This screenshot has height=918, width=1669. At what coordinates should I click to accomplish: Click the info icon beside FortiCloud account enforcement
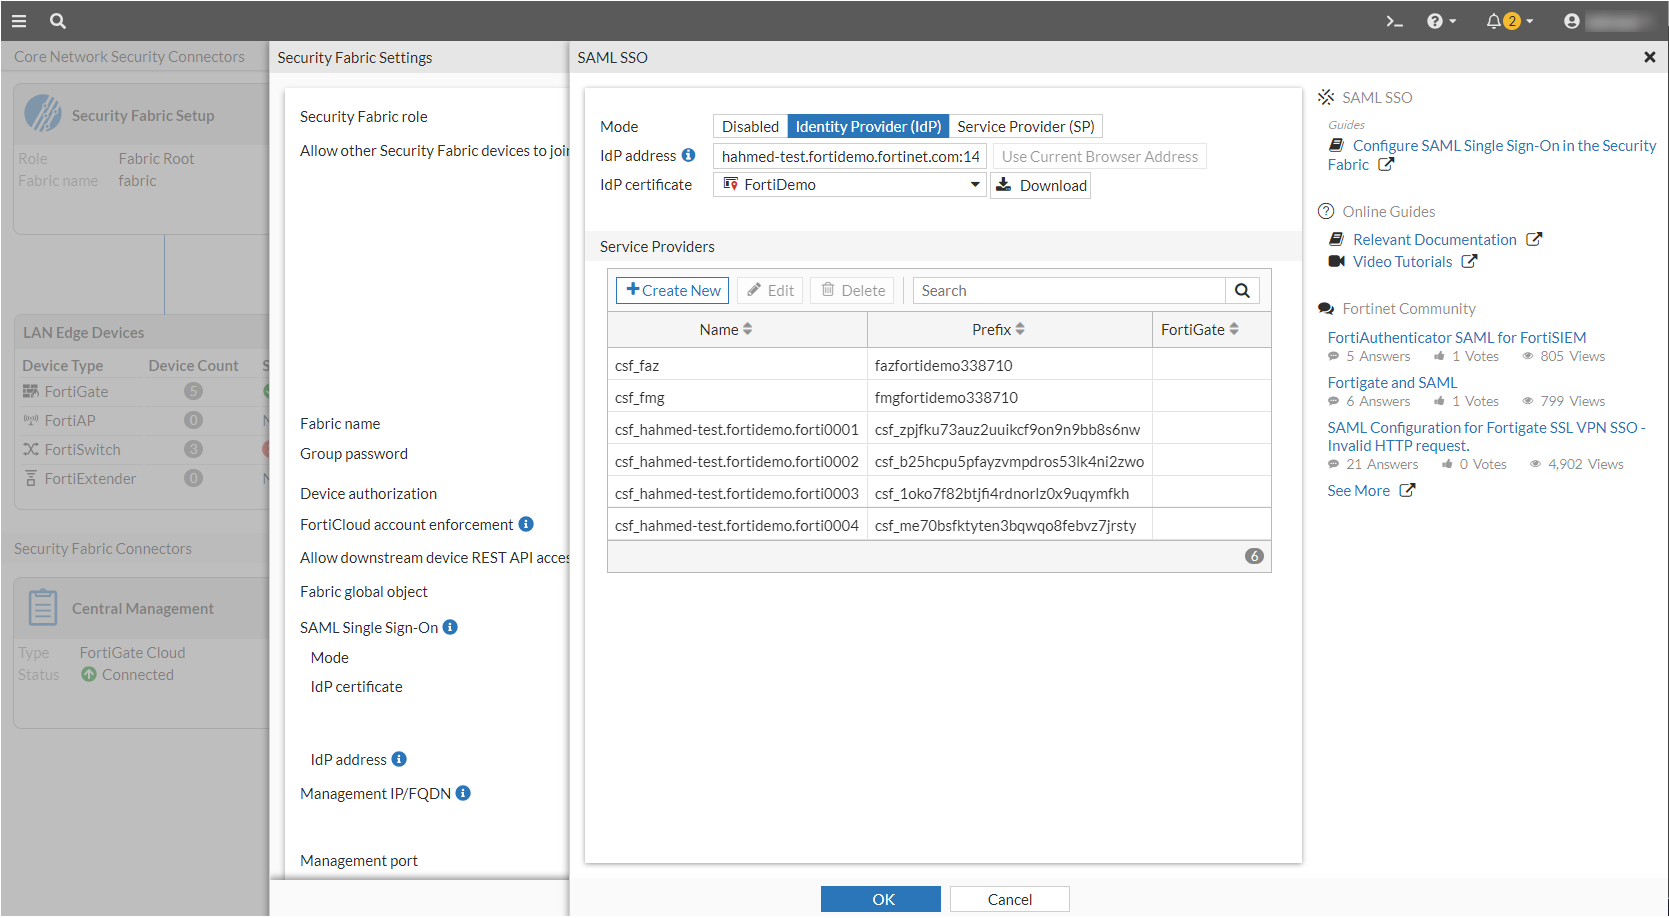point(527,524)
